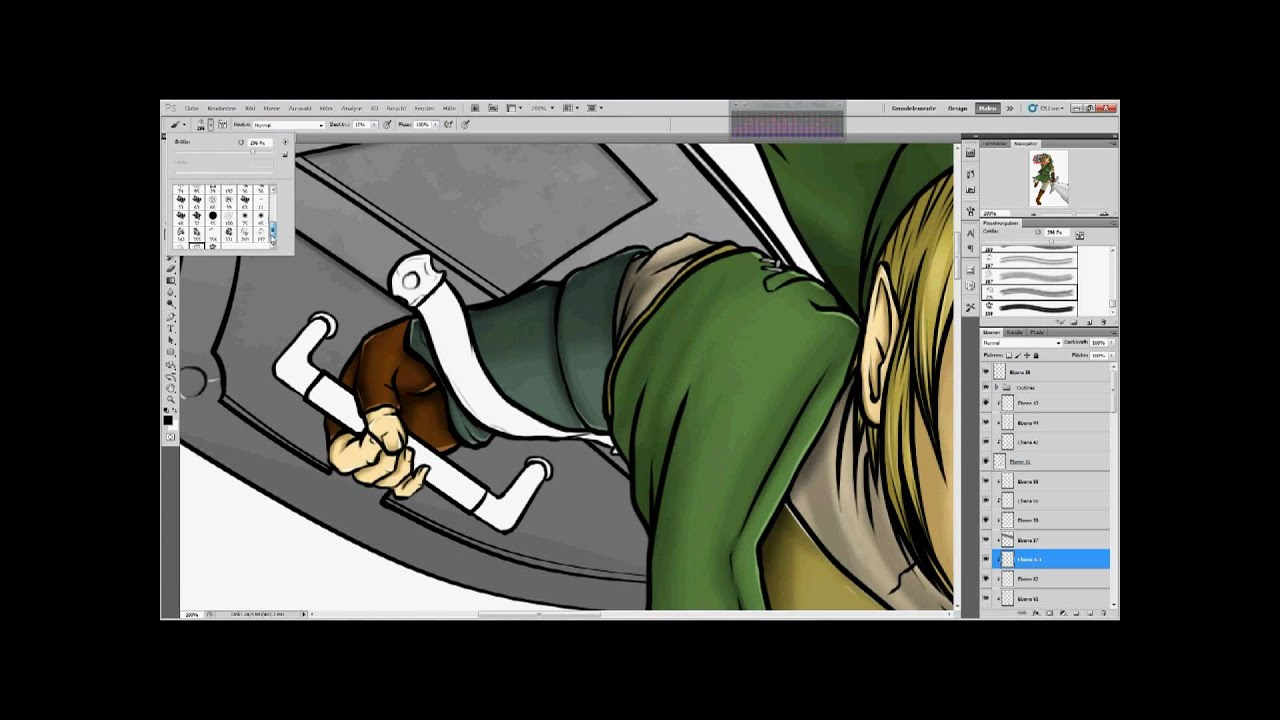Click the foreground color swatch
Screen dimensions: 1280x720
(168, 420)
